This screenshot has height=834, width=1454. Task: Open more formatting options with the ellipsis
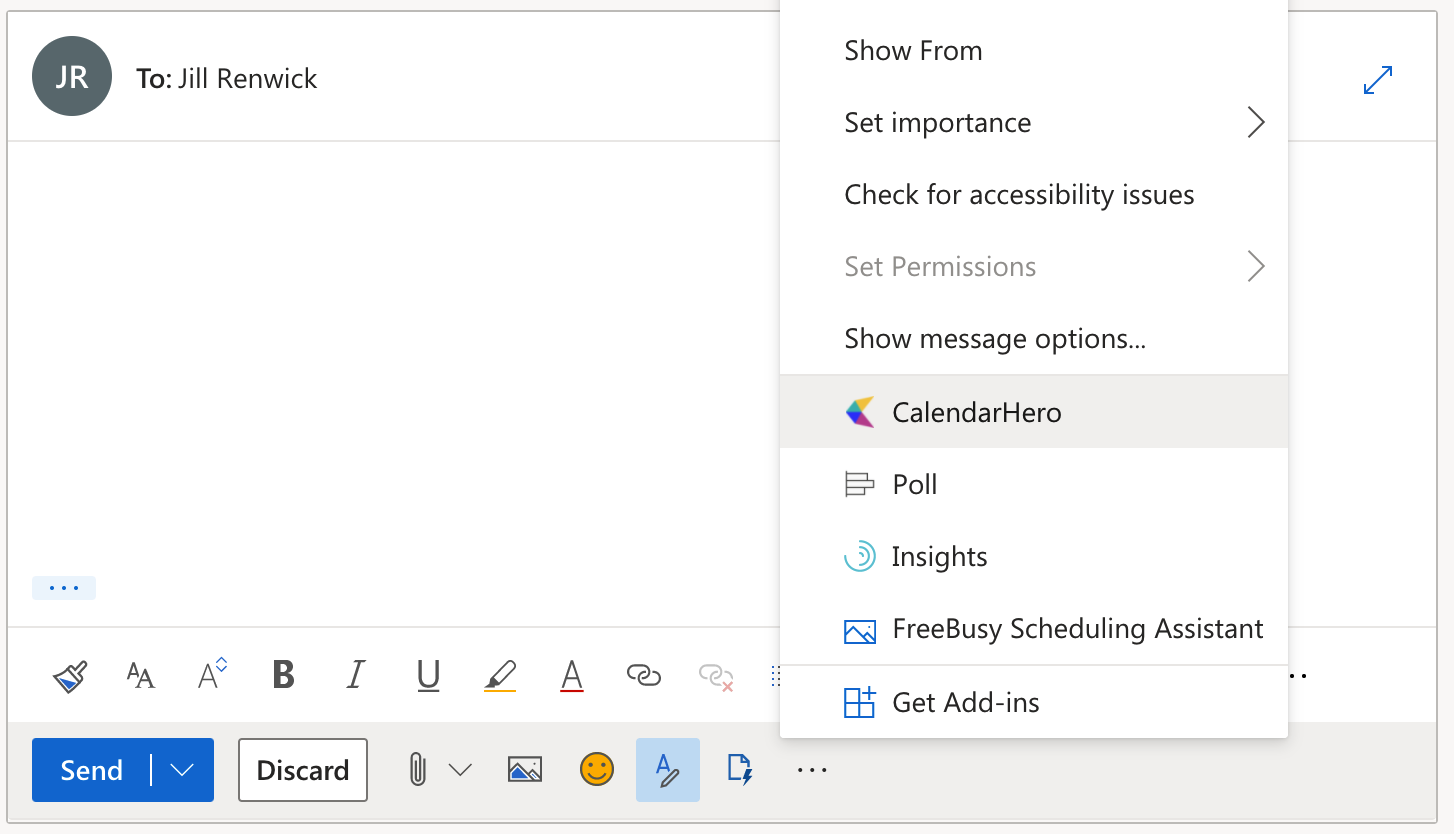coord(1295,675)
